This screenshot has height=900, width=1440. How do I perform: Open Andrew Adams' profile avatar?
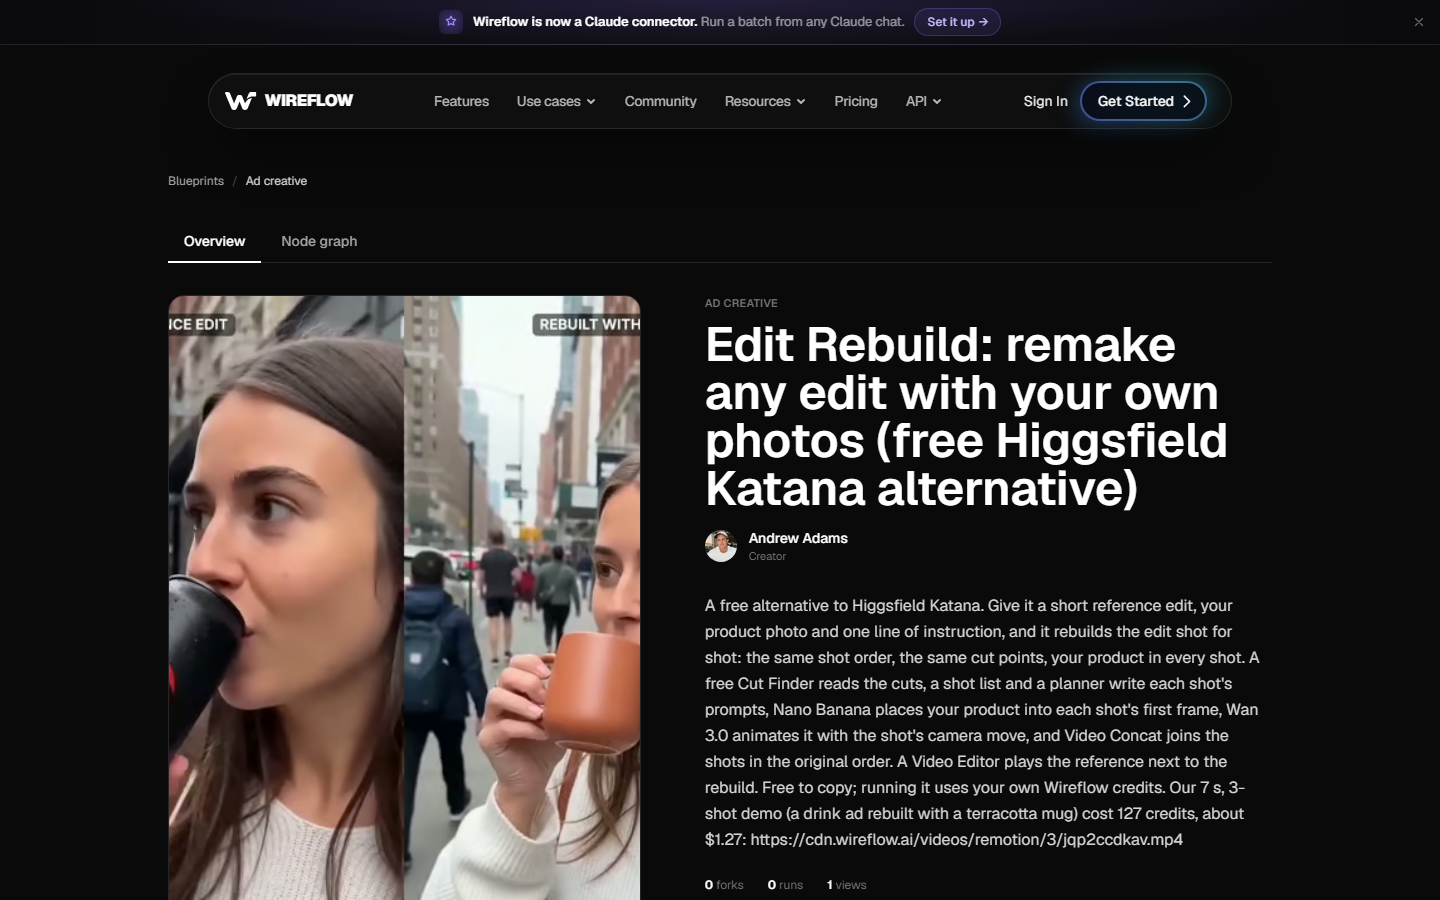coord(721,546)
